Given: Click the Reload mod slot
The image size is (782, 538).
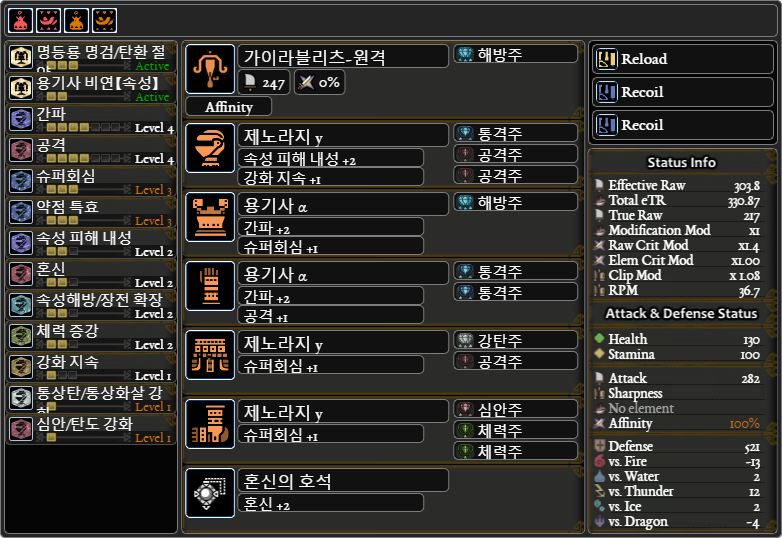Looking at the screenshot, I should (x=682, y=59).
